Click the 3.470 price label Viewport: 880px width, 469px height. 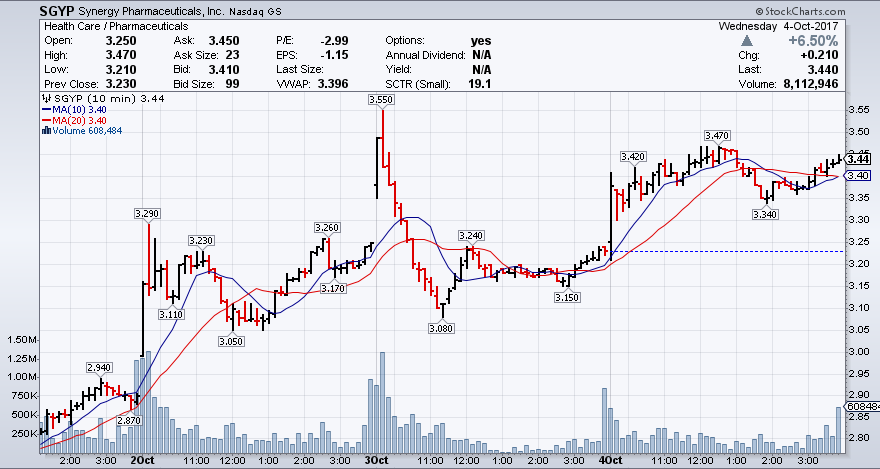[x=716, y=135]
